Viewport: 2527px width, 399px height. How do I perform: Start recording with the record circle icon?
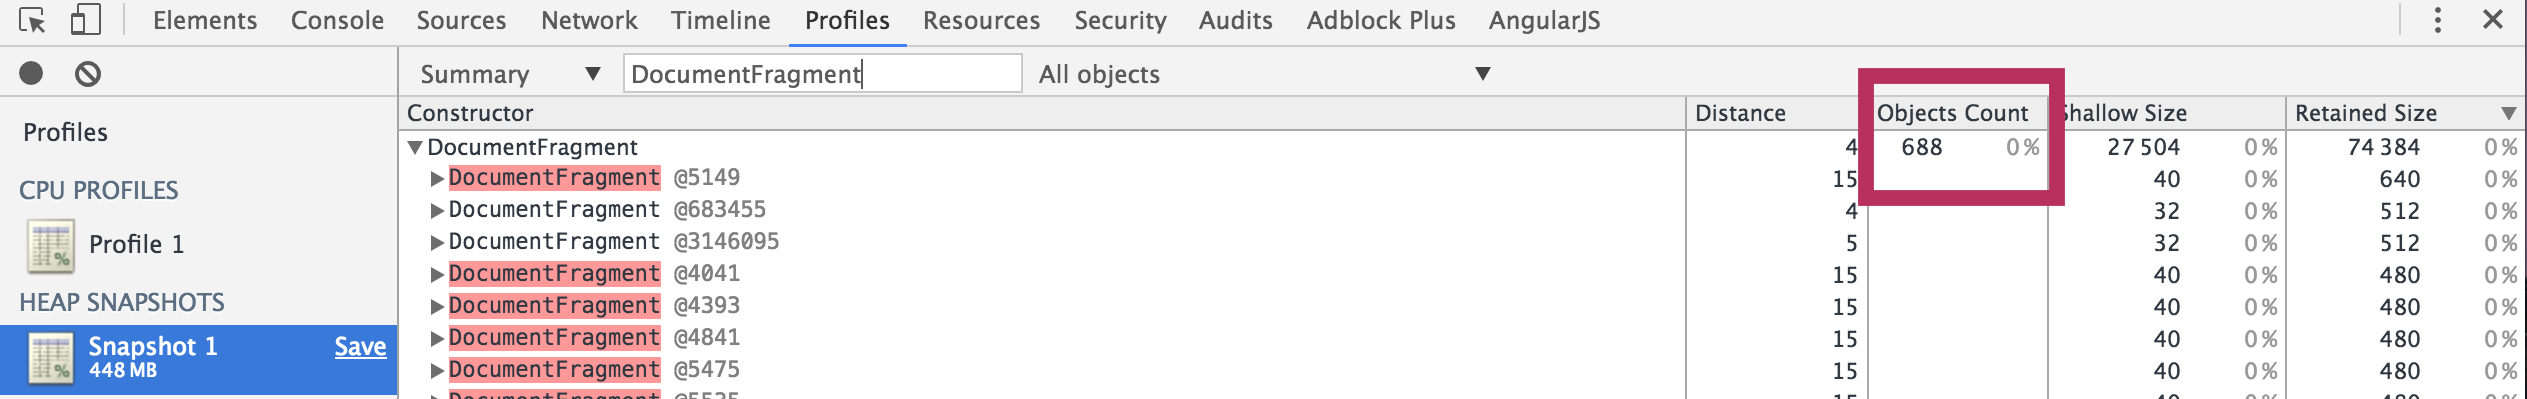31,73
